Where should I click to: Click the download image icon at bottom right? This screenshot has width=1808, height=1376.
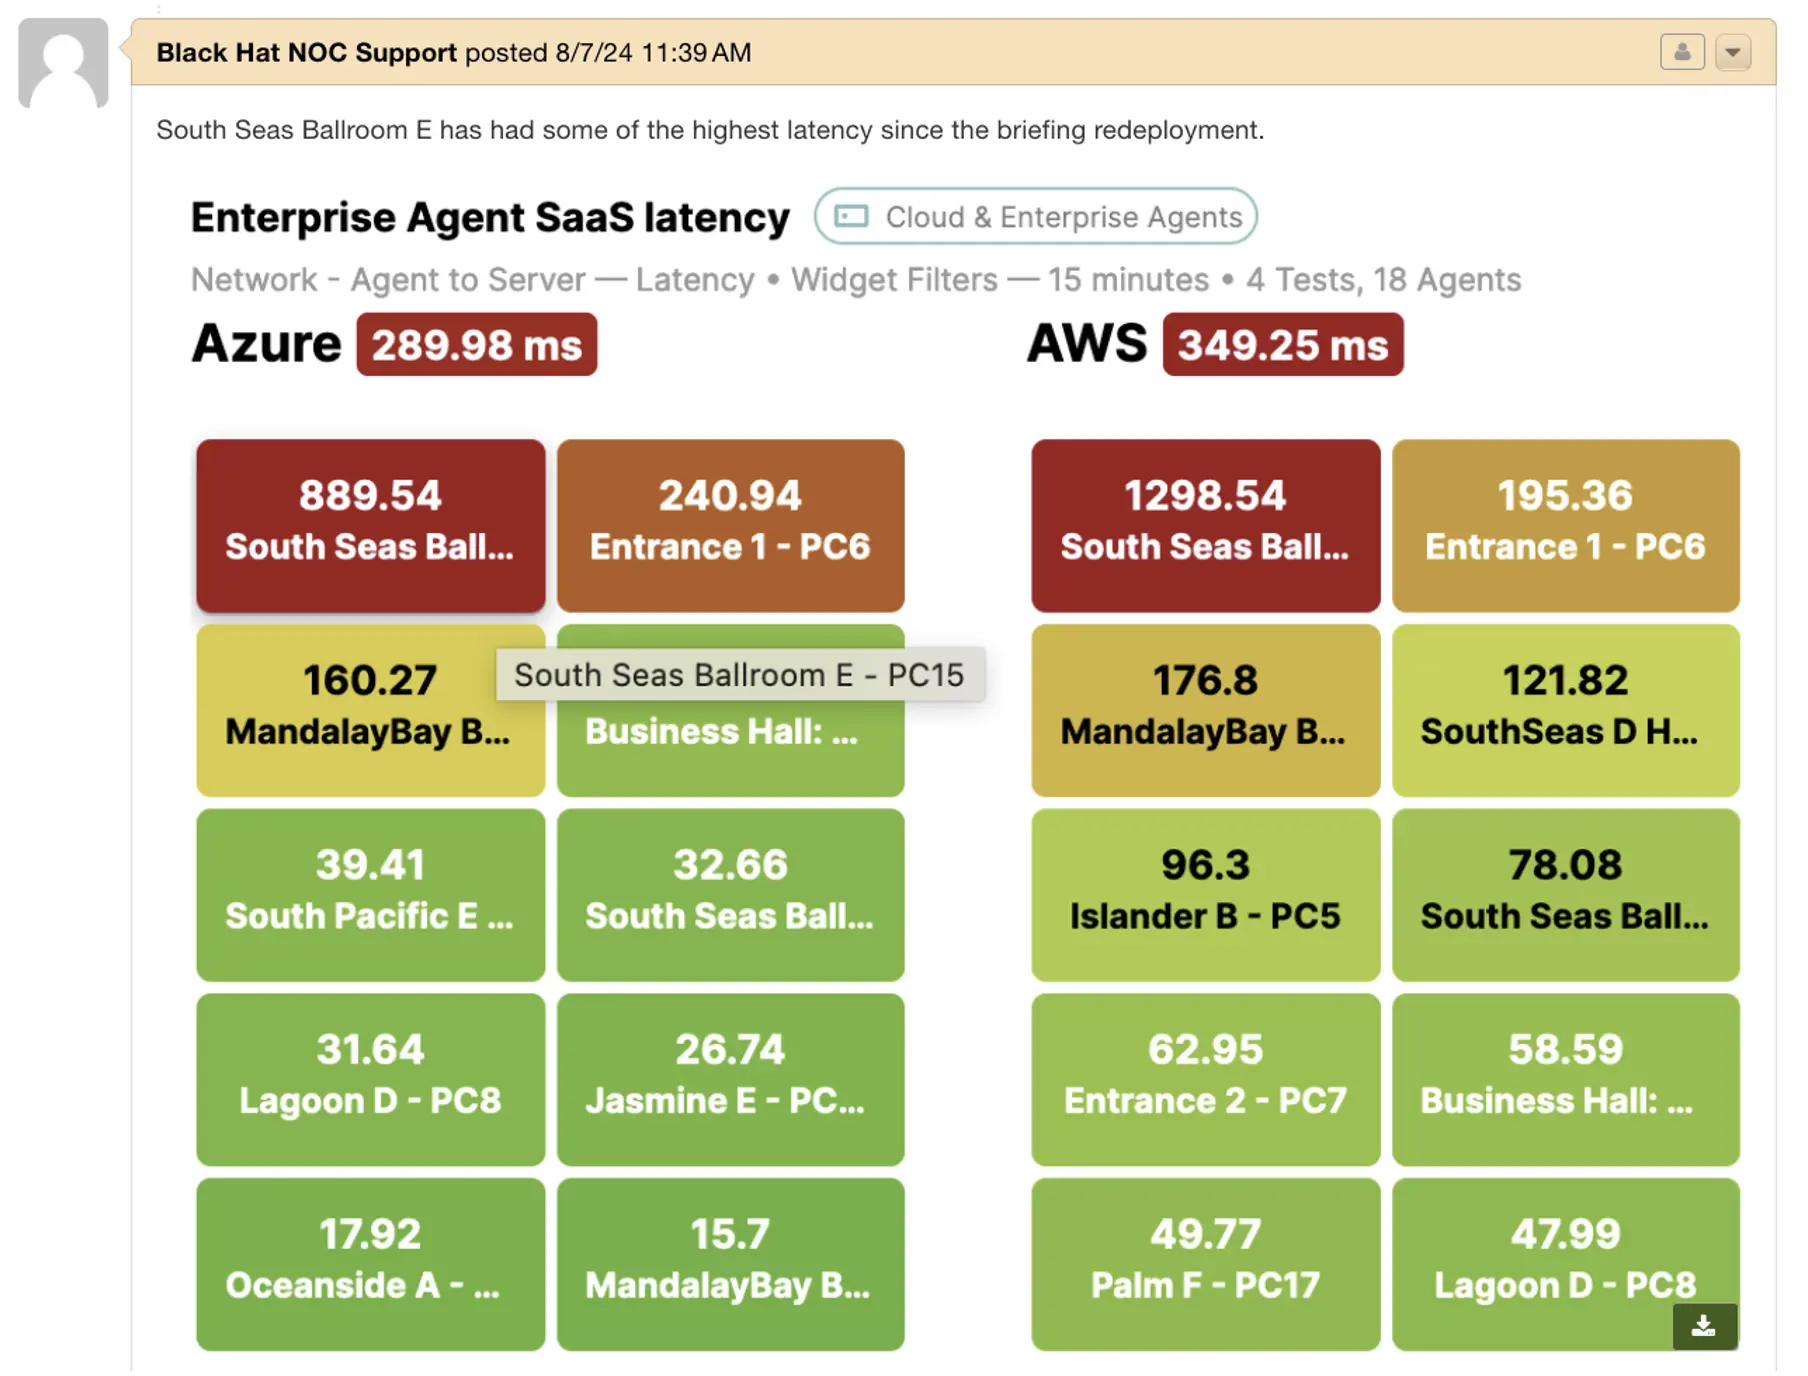[x=1704, y=1327]
